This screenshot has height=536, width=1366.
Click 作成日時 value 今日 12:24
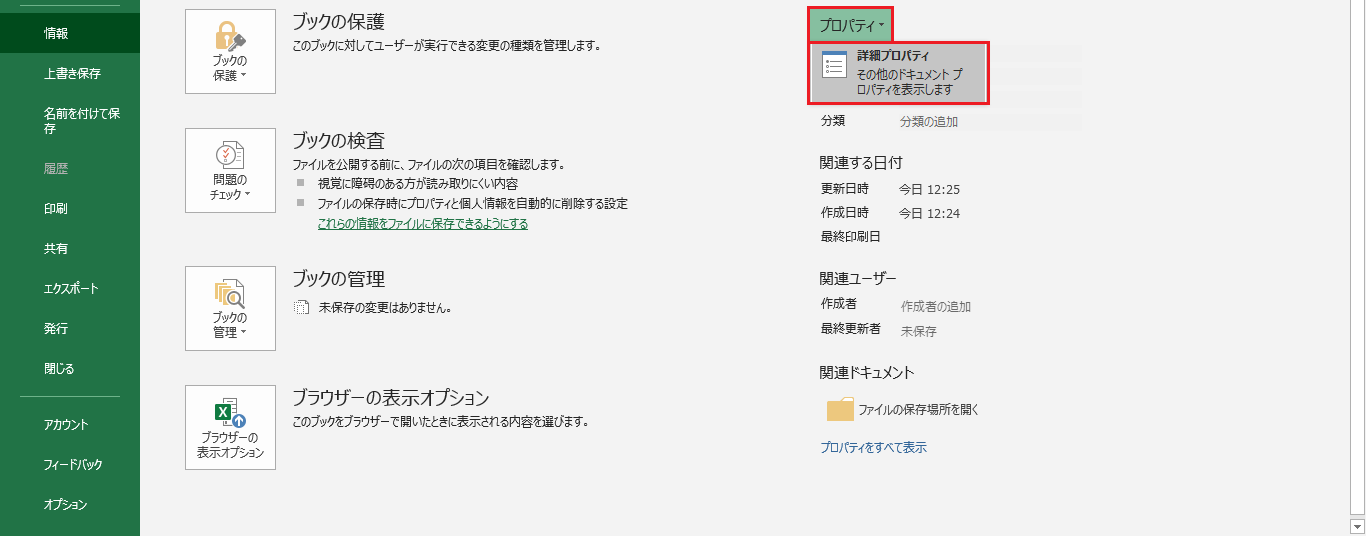point(929,213)
